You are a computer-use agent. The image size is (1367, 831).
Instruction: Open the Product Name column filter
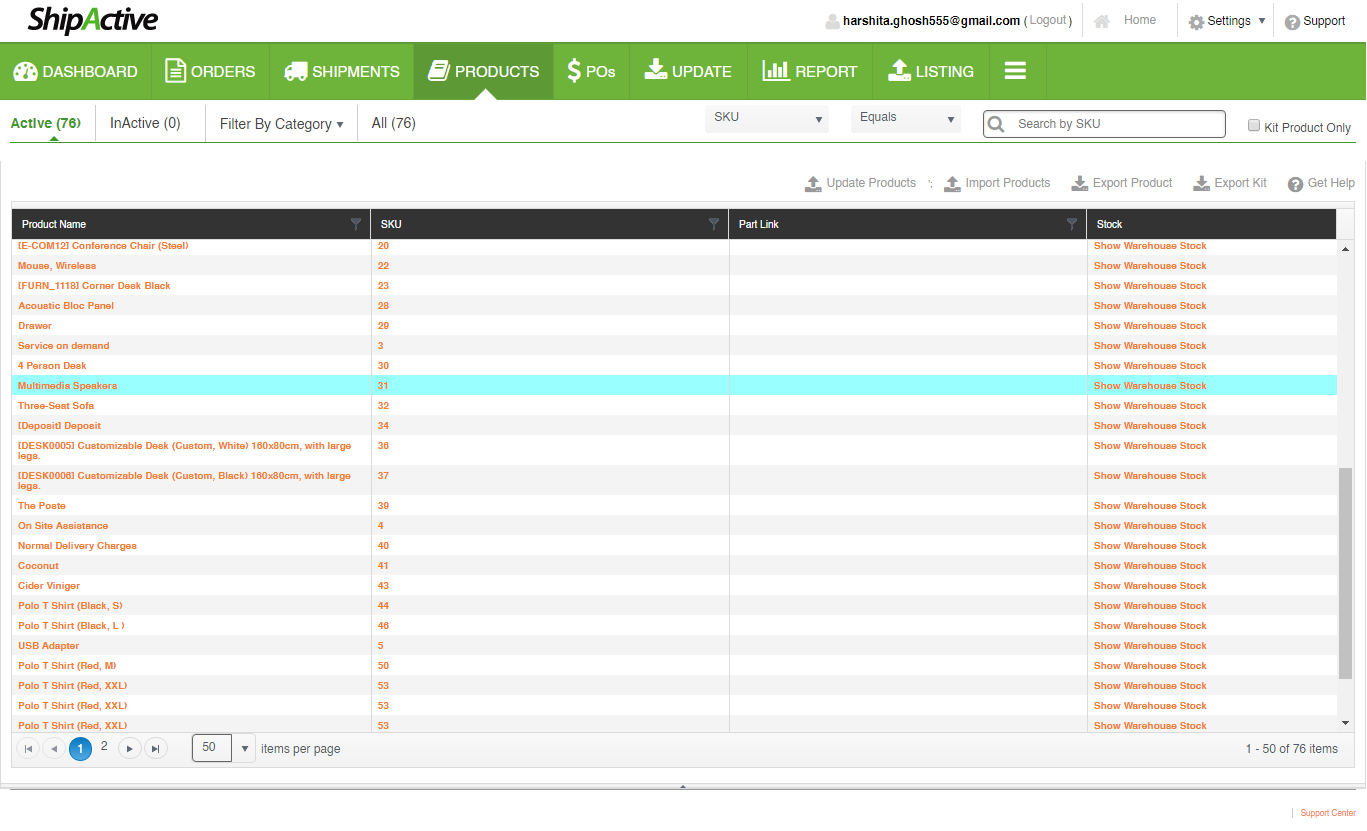tap(356, 224)
